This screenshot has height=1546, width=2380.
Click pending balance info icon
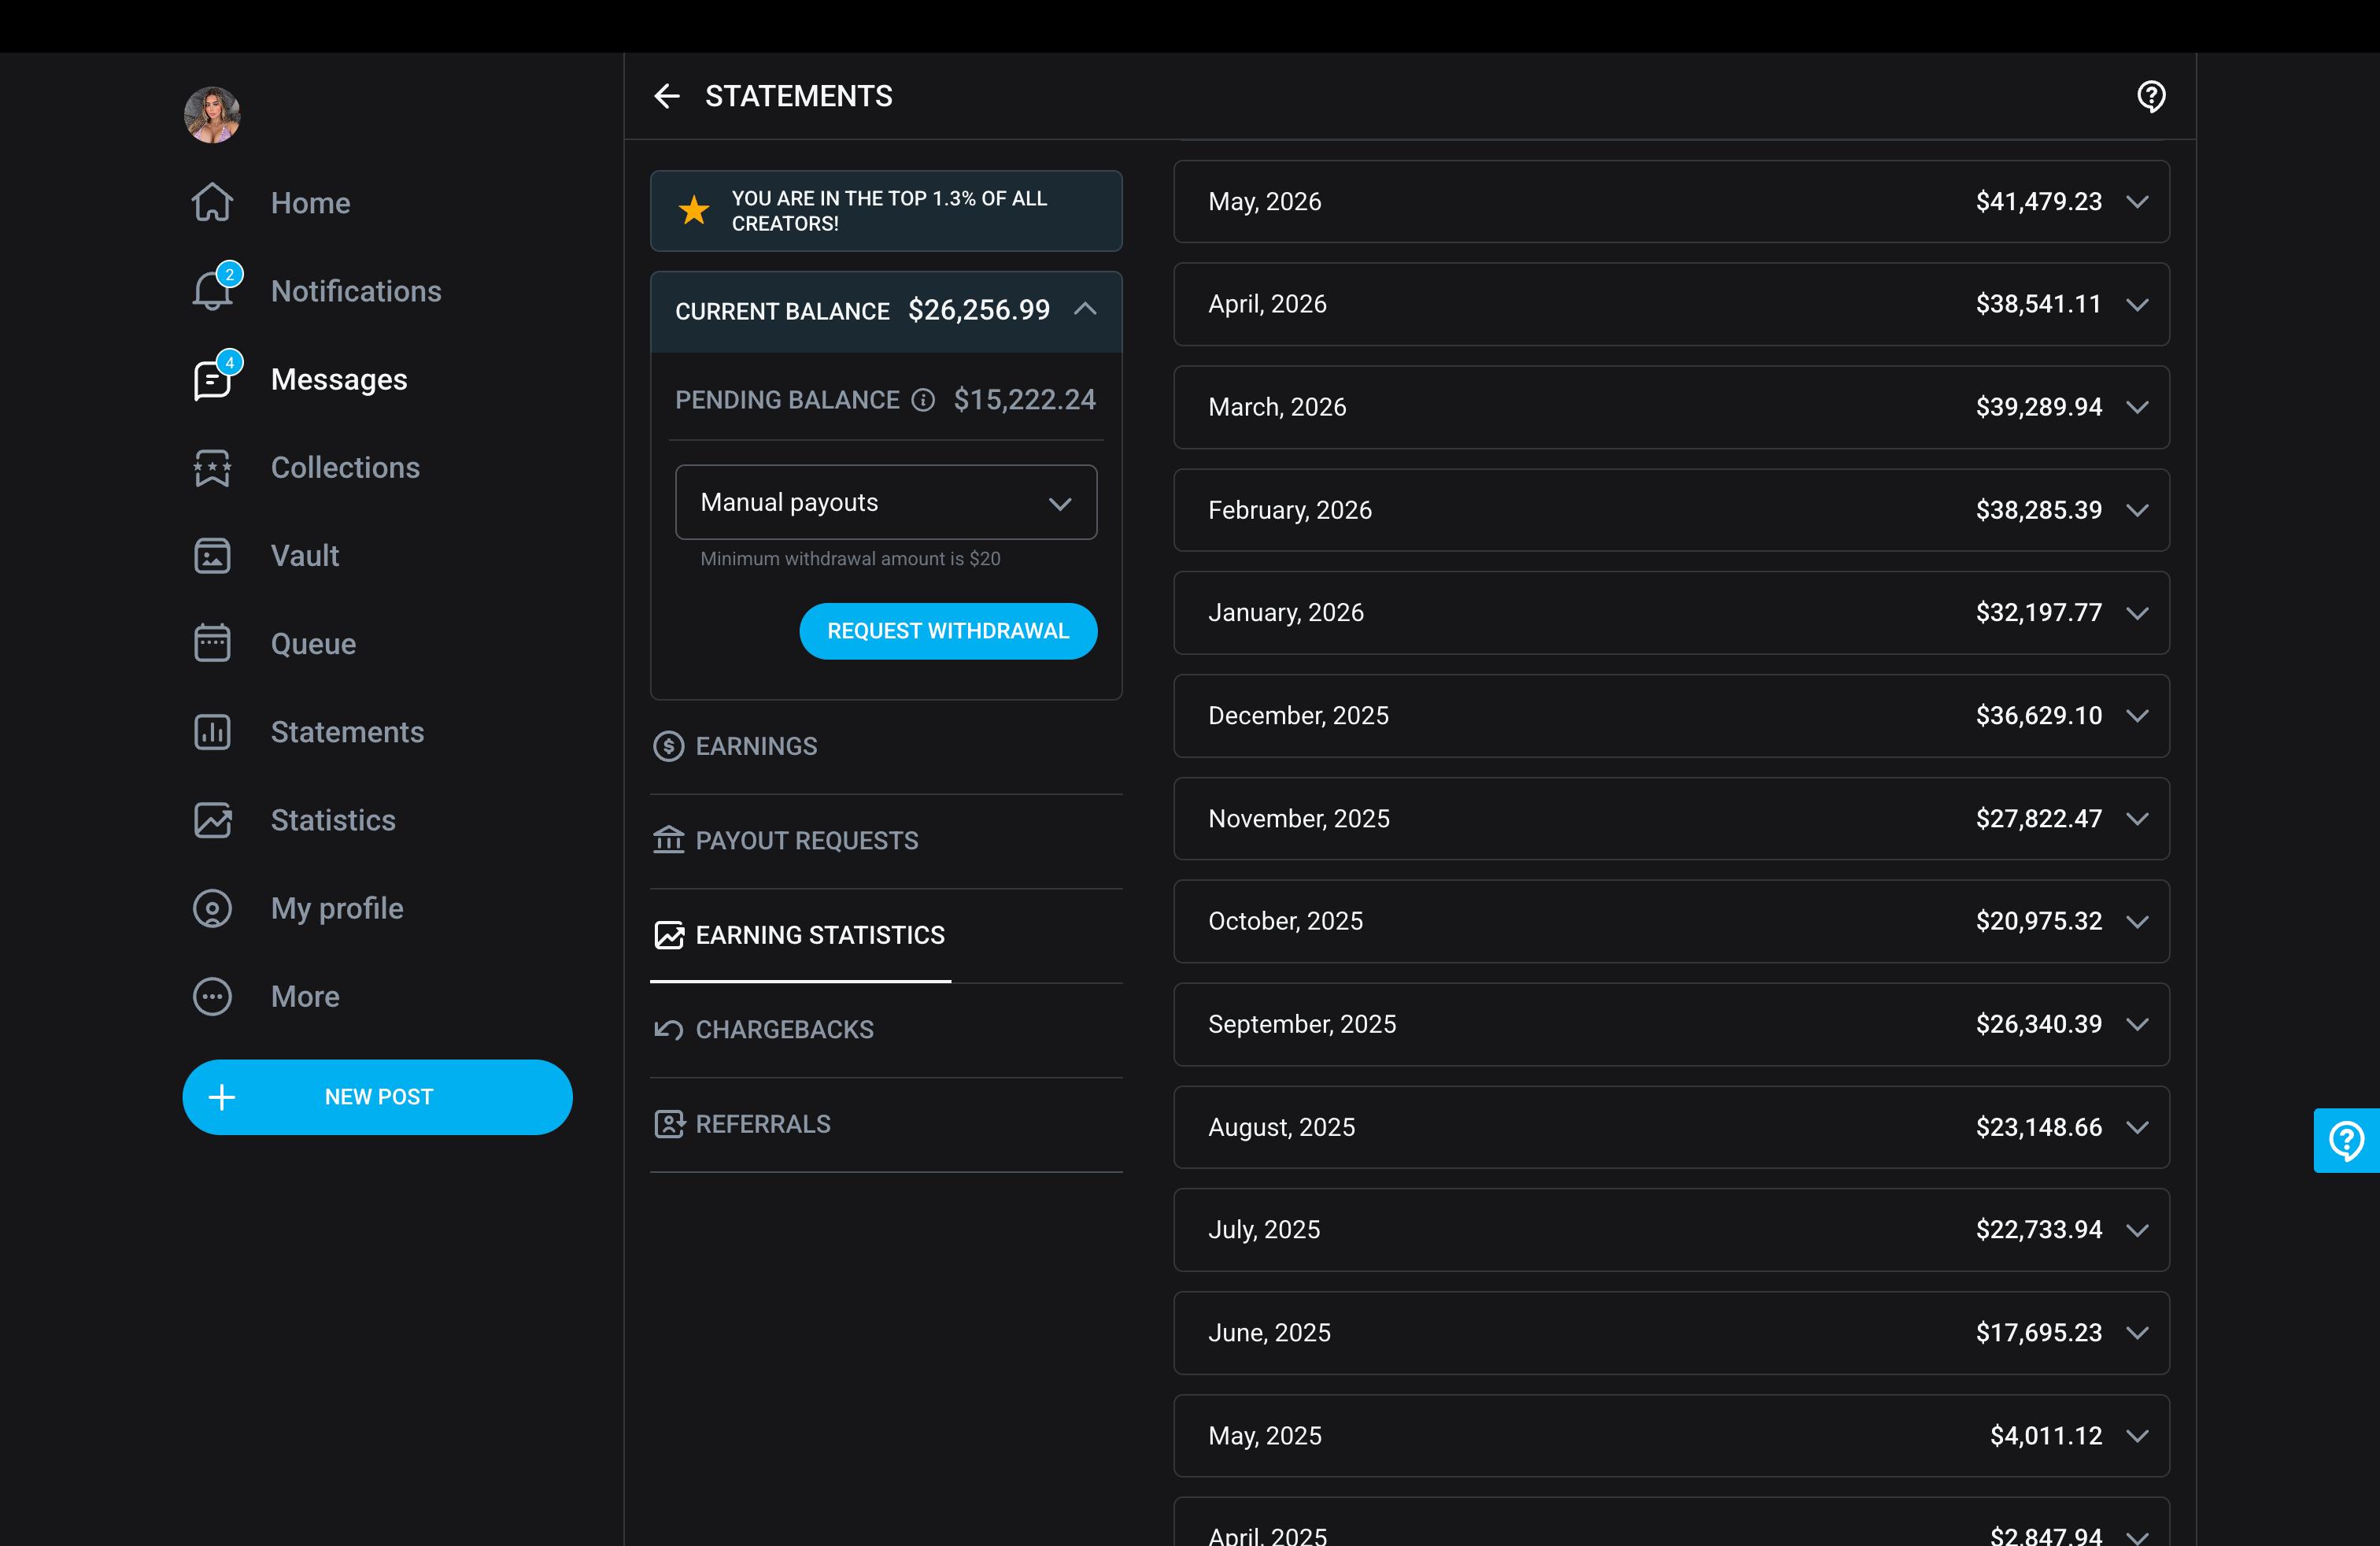tap(923, 400)
